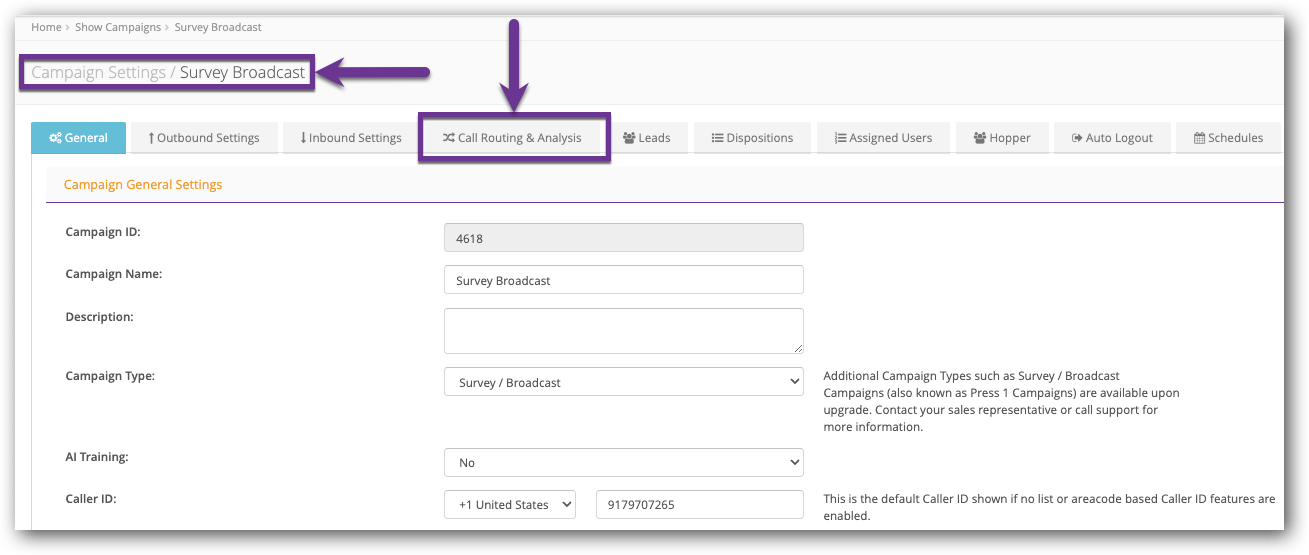Open the Schedules tab
Image resolution: width=1309 pixels, height=555 pixels.
tap(1228, 138)
